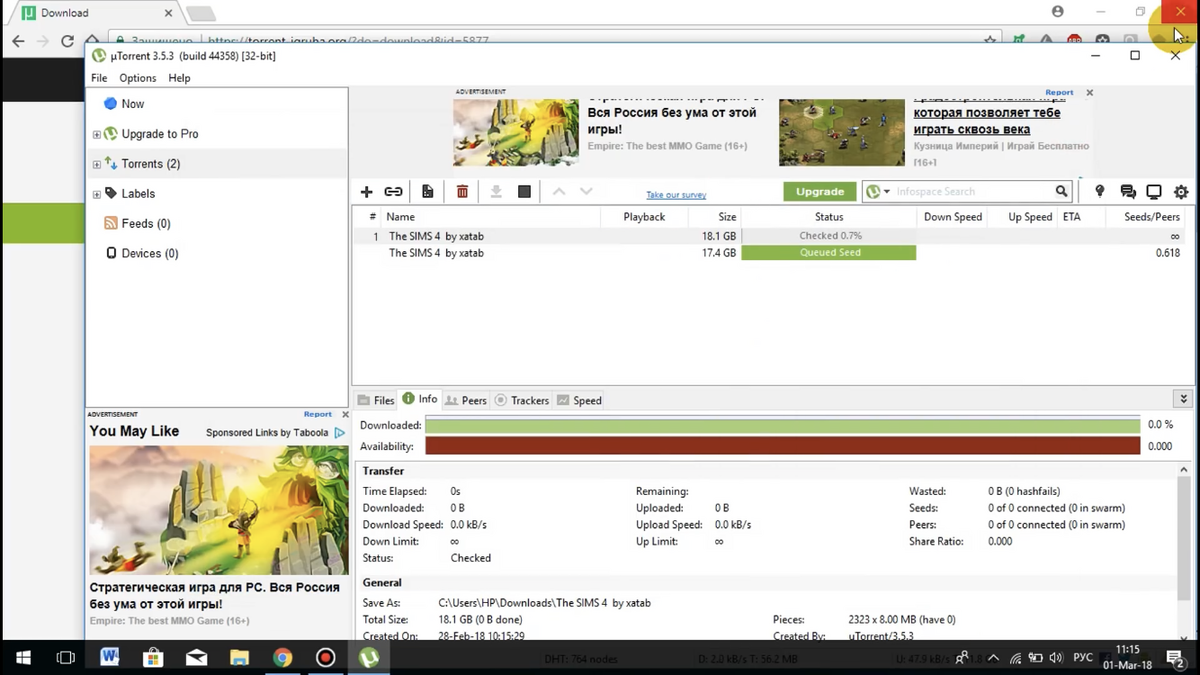Image resolution: width=1200 pixels, height=675 pixels.
Task: Select the 17.4 GB SIMS 4 torrent
Action: coord(774,253)
